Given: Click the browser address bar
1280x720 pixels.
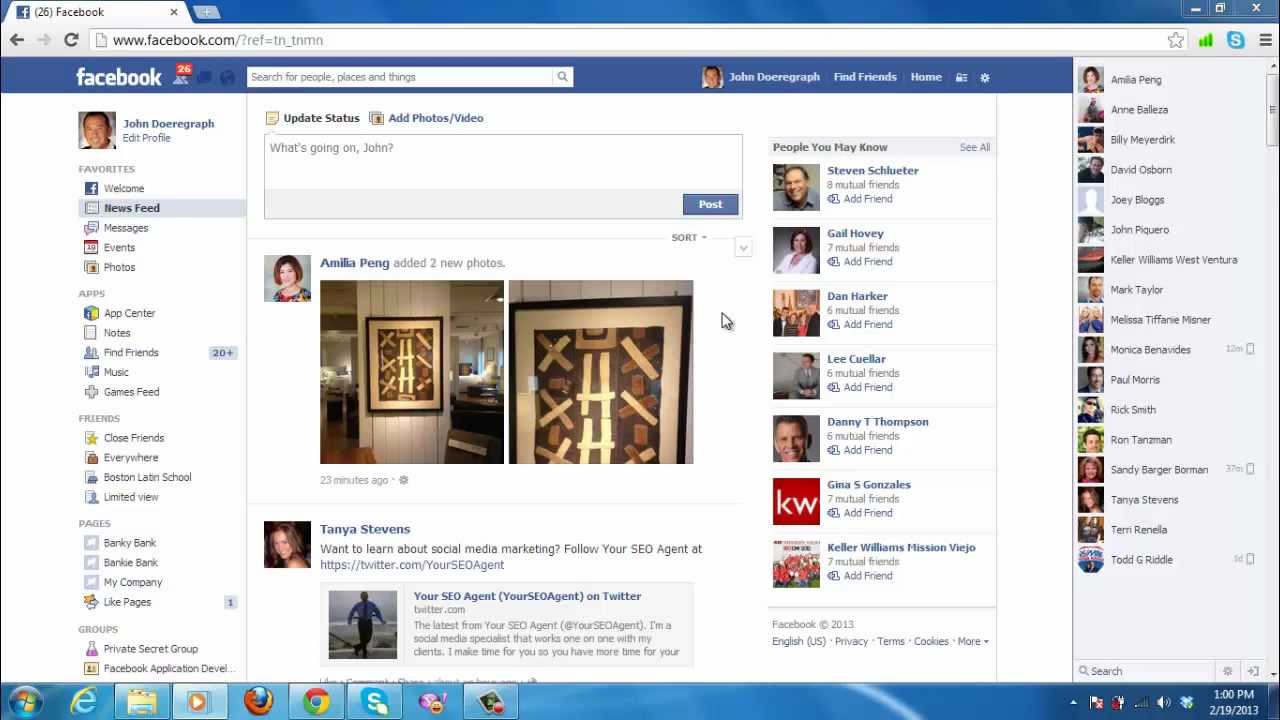Looking at the screenshot, I should [630, 40].
